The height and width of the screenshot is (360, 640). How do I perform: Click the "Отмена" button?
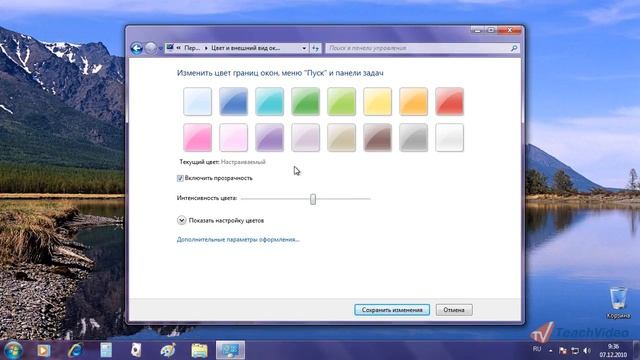[454, 310]
